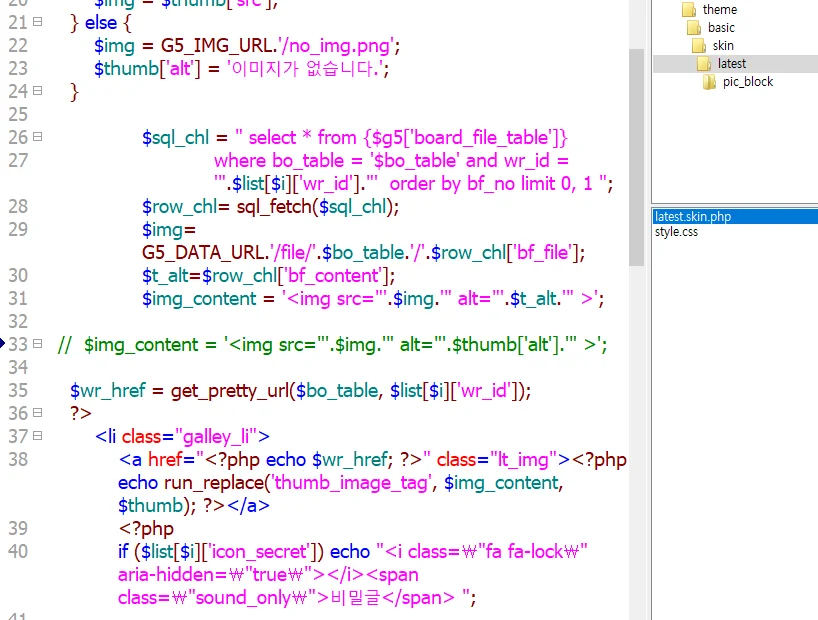This screenshot has height=620, width=818.
Task: Click $t_alt variable on line 30
Action: 164,276
